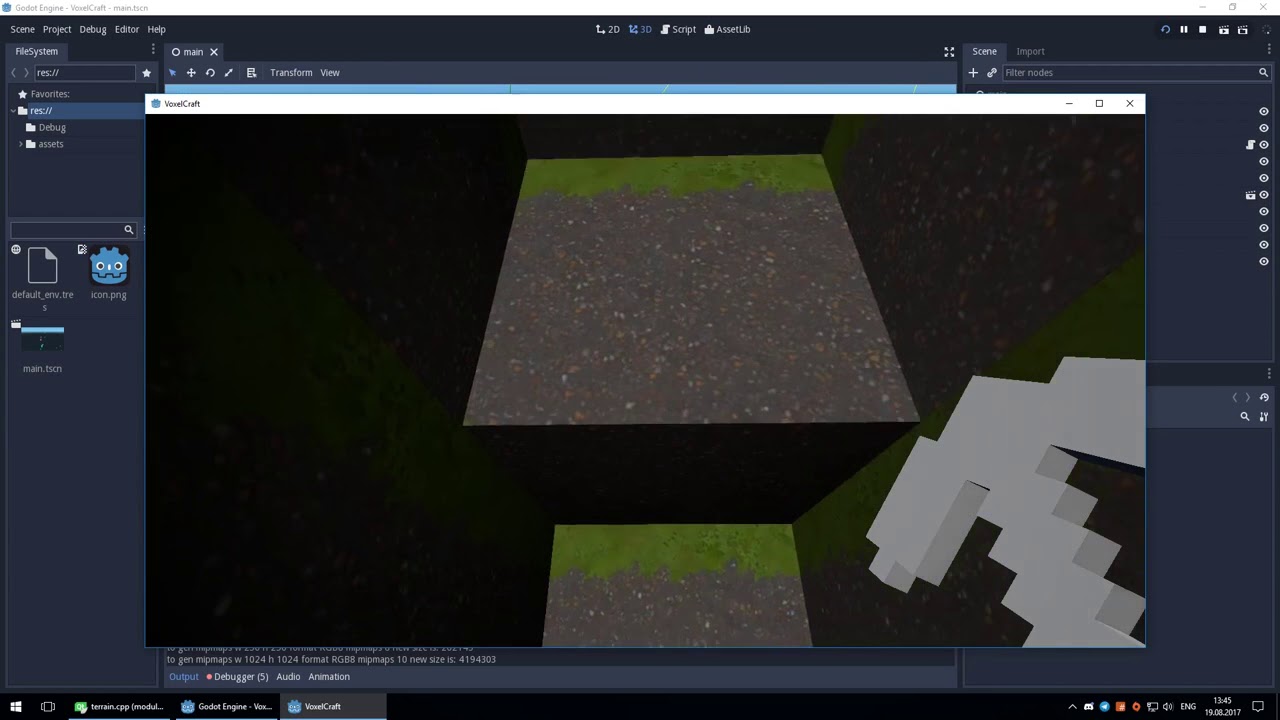Show hidden system tray icons chevron
The height and width of the screenshot is (720, 1280).
click(1073, 706)
